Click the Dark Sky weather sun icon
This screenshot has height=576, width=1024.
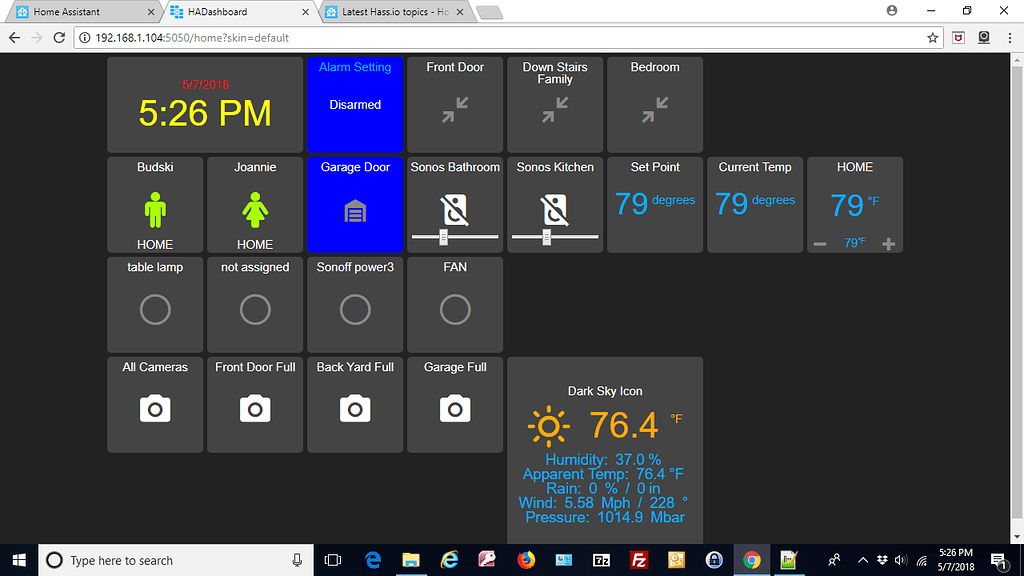549,425
